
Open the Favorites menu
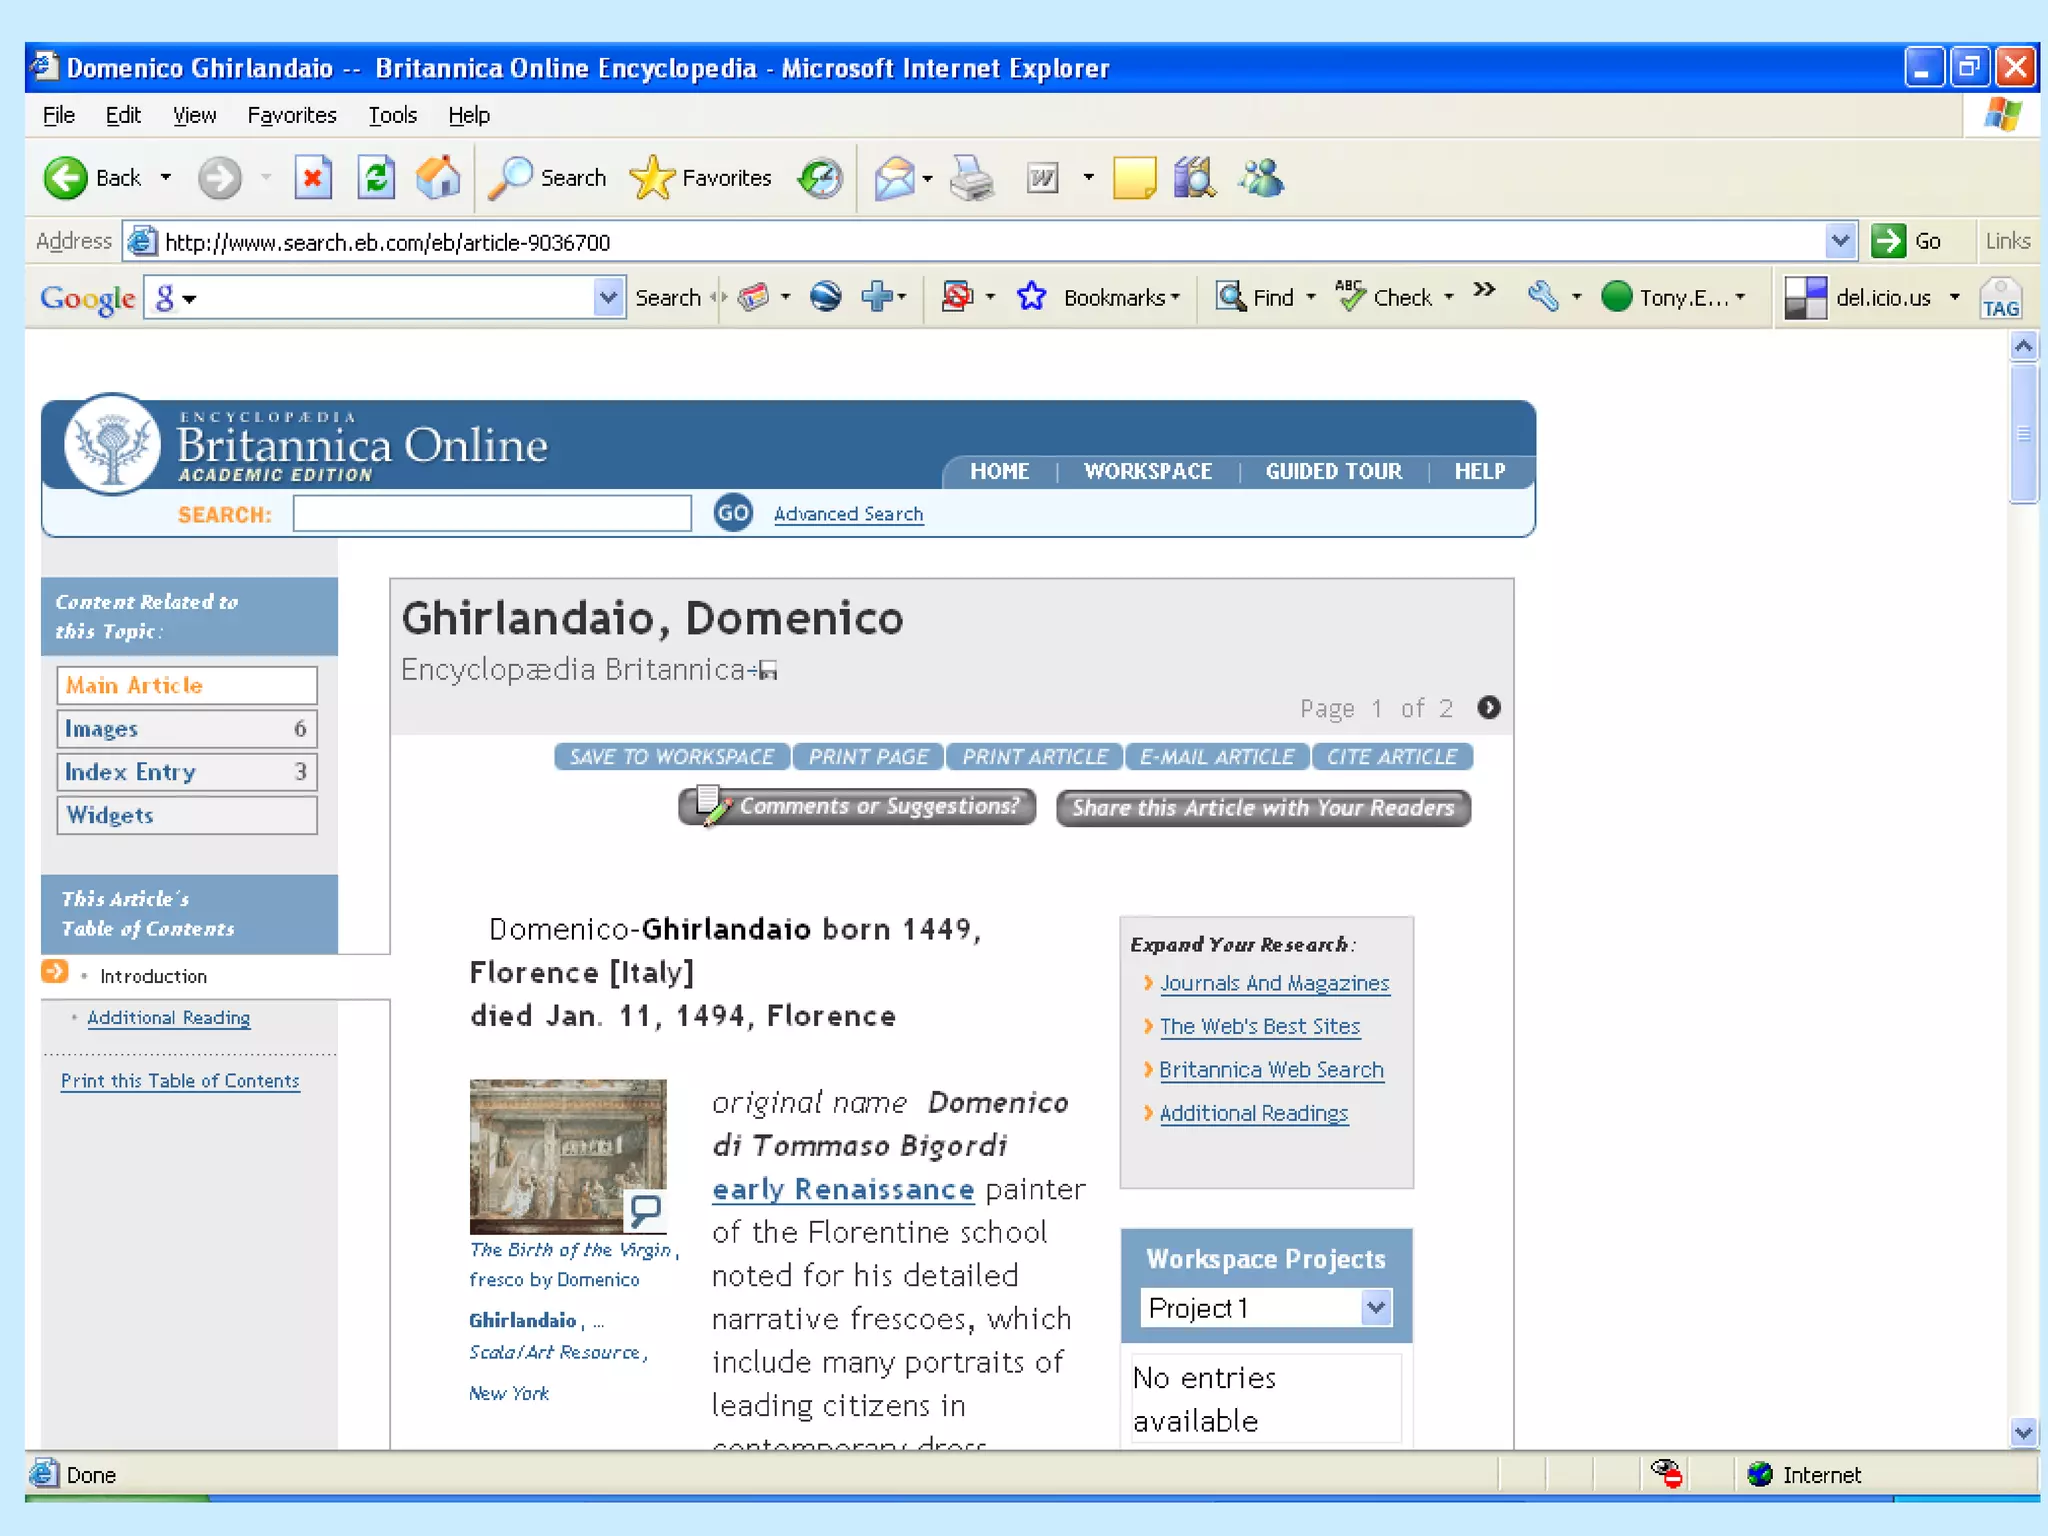click(291, 115)
